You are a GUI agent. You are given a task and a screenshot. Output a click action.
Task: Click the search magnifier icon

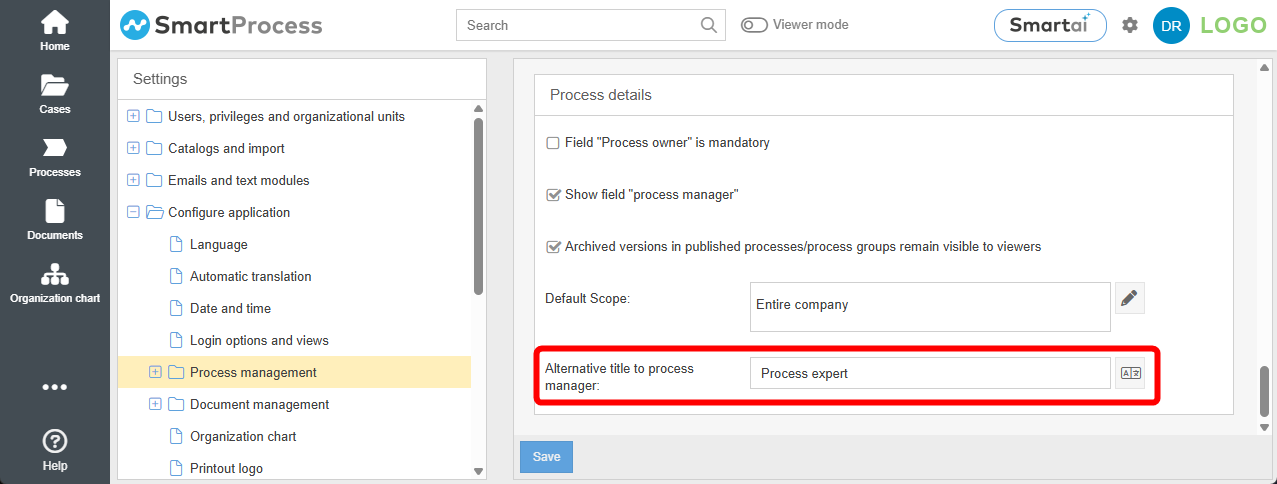point(709,25)
